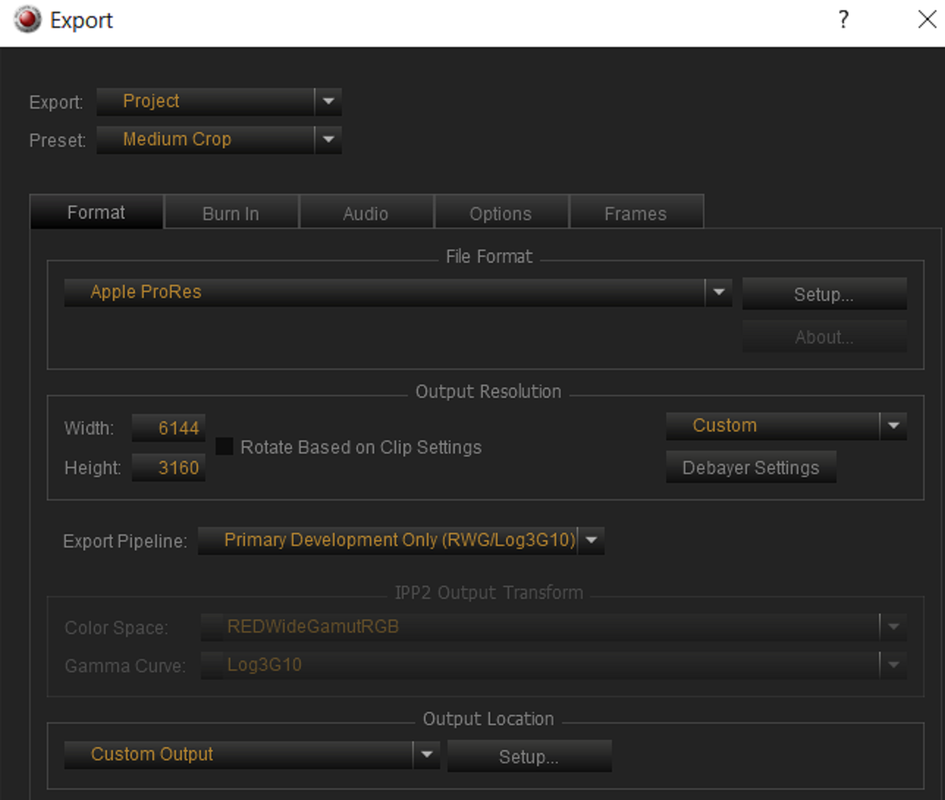Click the Rotate Based on Clip Settings label
This screenshot has height=800, width=945.
tap(361, 447)
